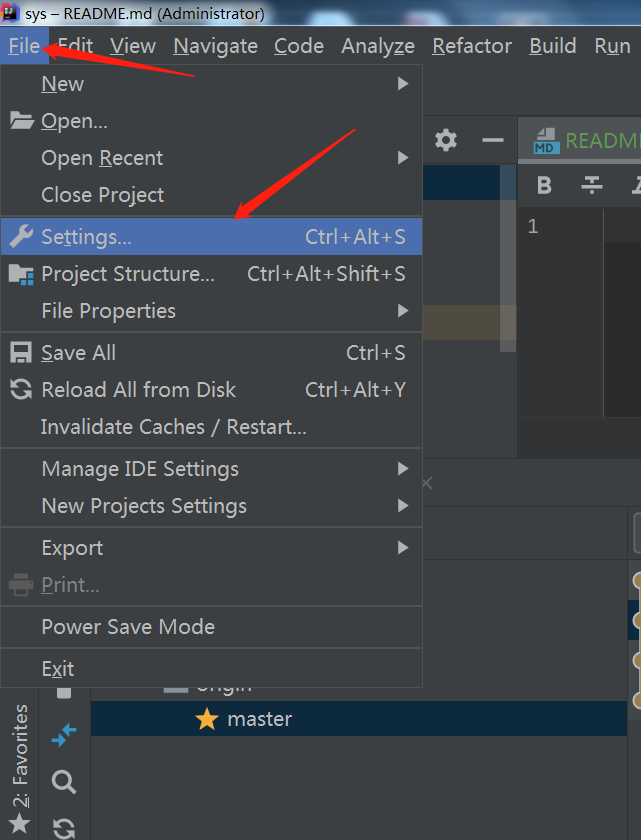
Task: Select the master branch entry
Action: (x=260, y=718)
